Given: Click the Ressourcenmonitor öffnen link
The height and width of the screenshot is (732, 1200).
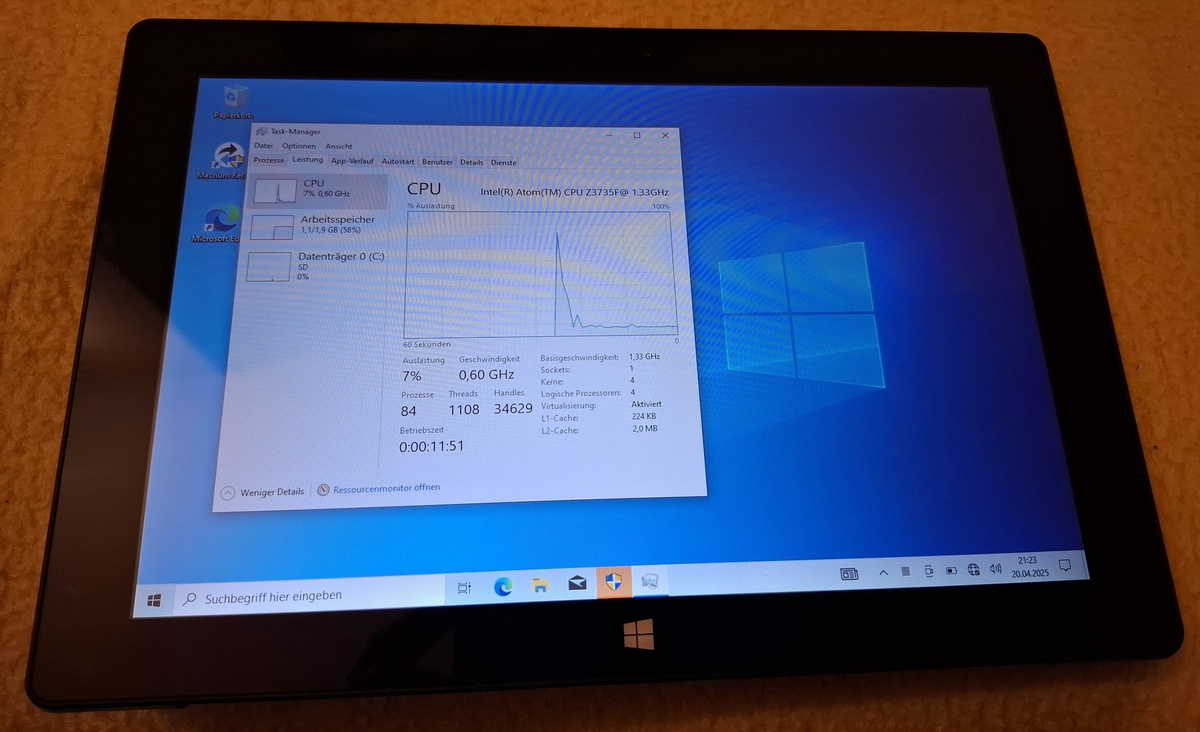Looking at the screenshot, I should click(385, 488).
